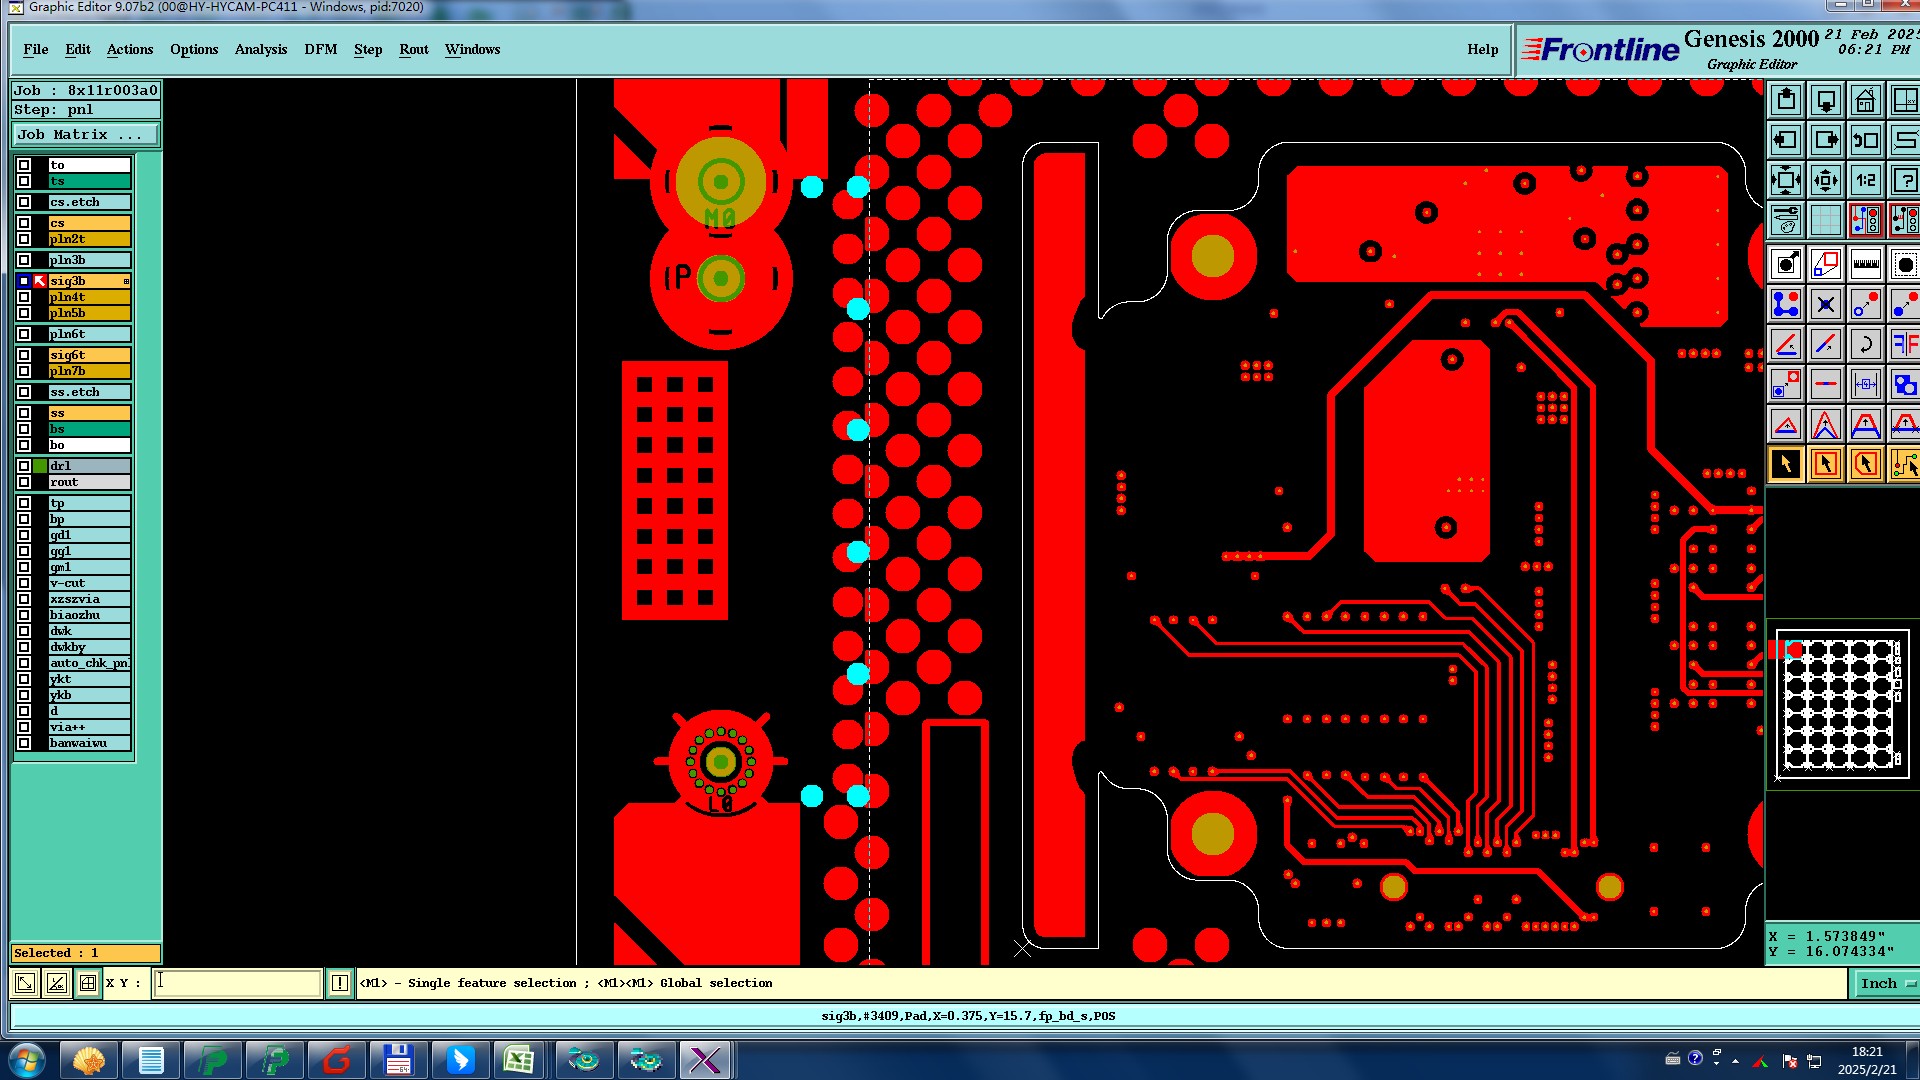
Task: Select the polygon selection arrow tool
Action: [1866, 464]
